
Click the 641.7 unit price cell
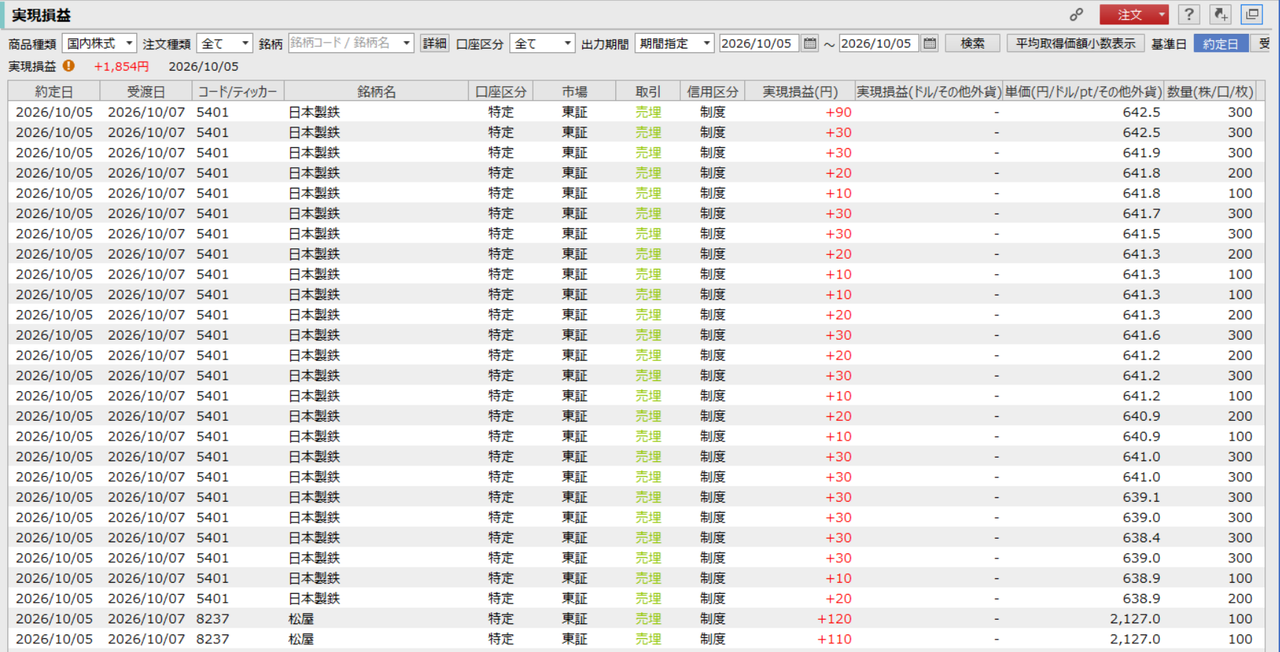tap(1141, 213)
